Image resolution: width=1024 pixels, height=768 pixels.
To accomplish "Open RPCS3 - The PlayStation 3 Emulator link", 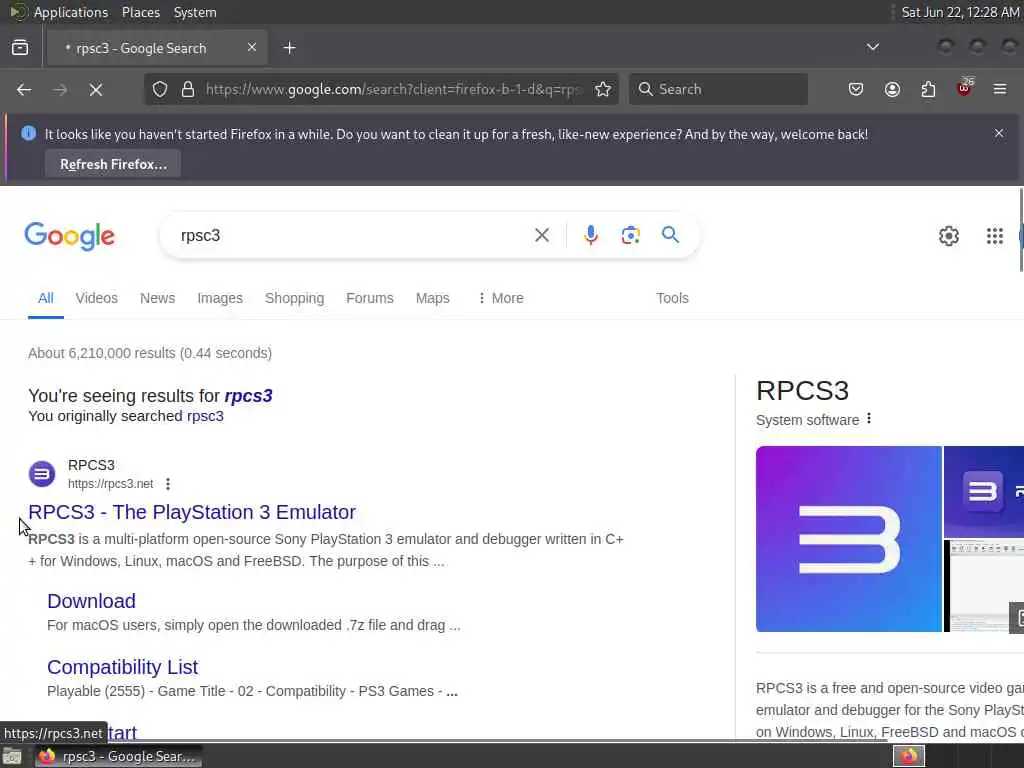I will click(x=192, y=512).
